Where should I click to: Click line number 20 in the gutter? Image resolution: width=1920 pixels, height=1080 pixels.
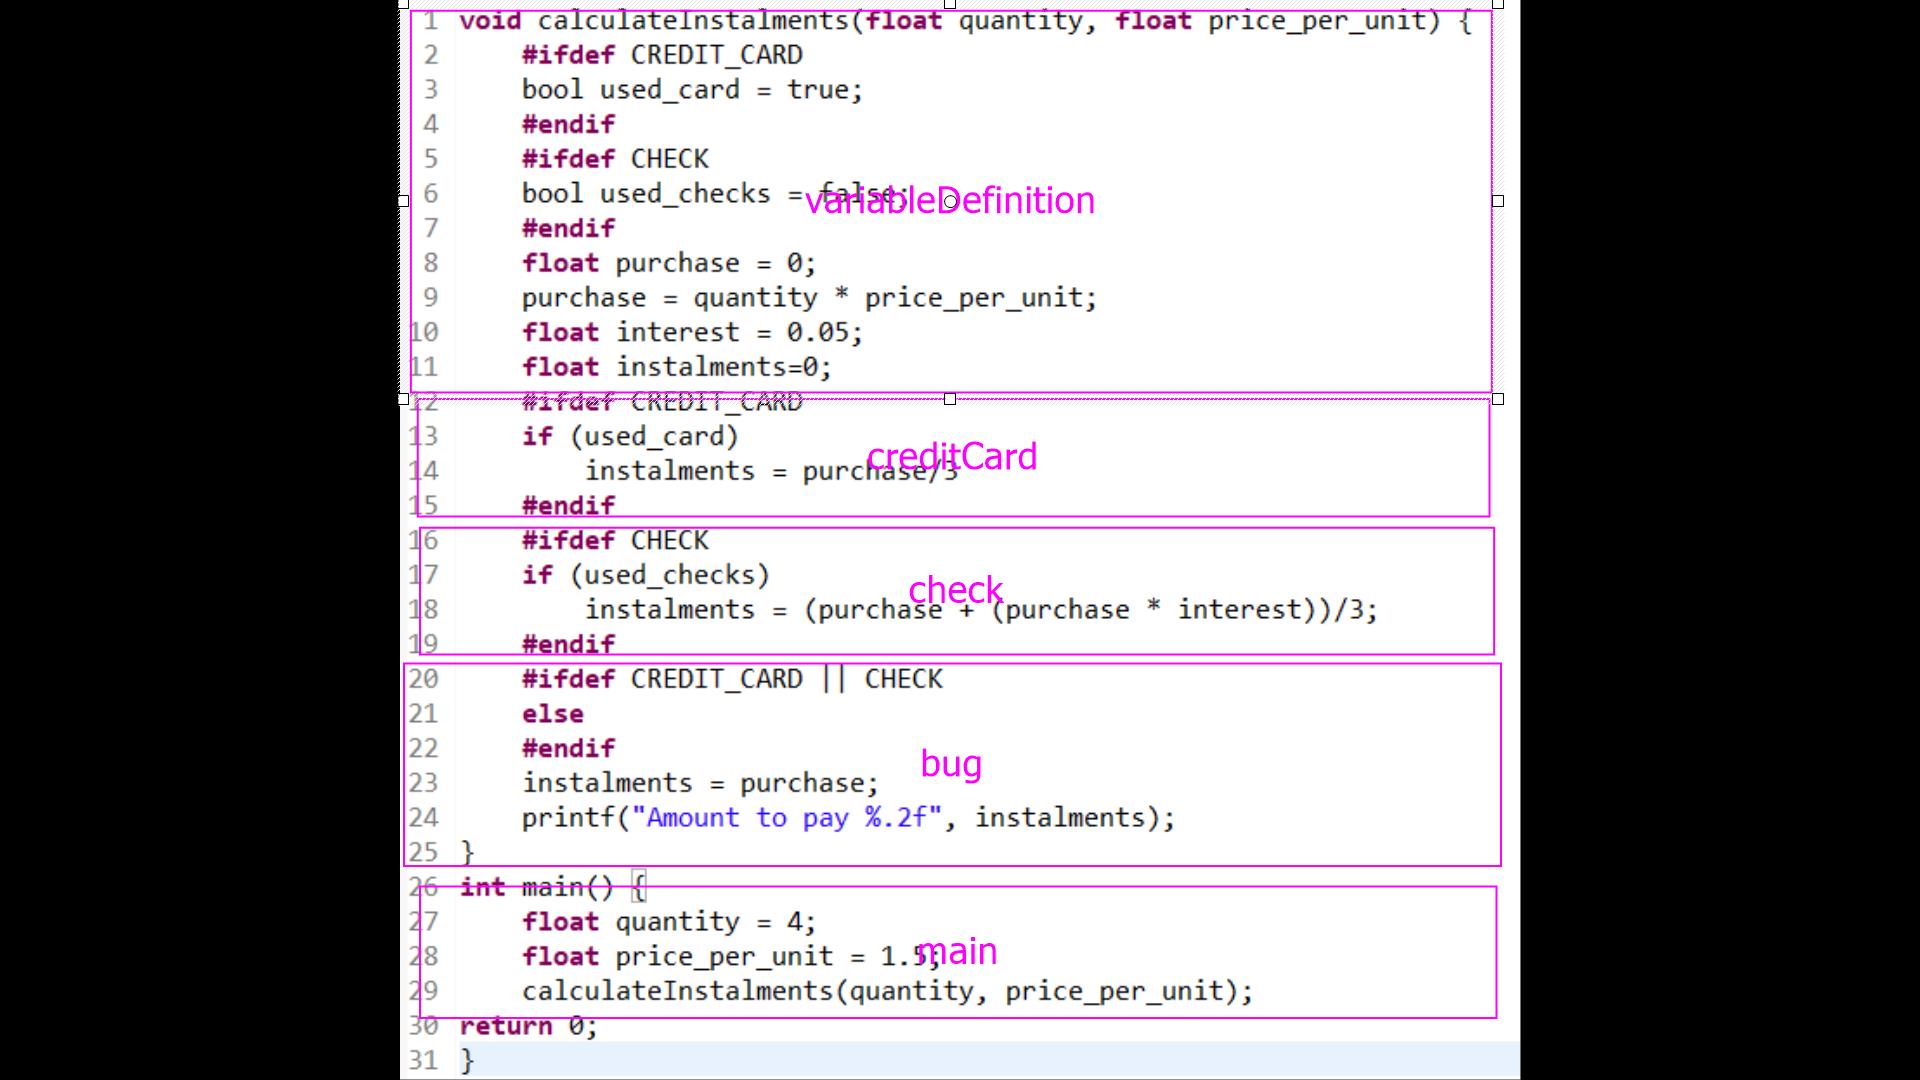tap(424, 679)
